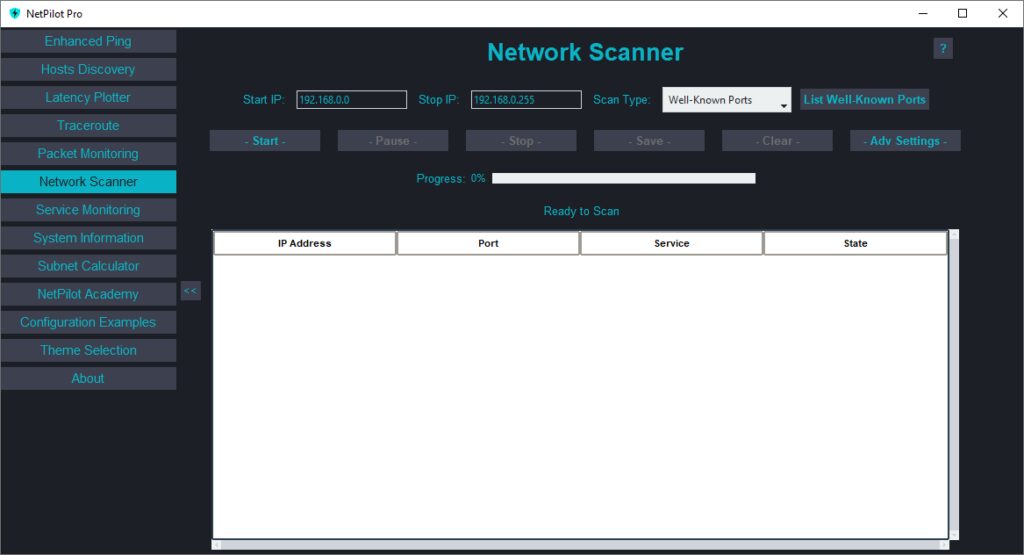Maximize the NetPilot Pro window
The width and height of the screenshot is (1024, 555).
[963, 13]
